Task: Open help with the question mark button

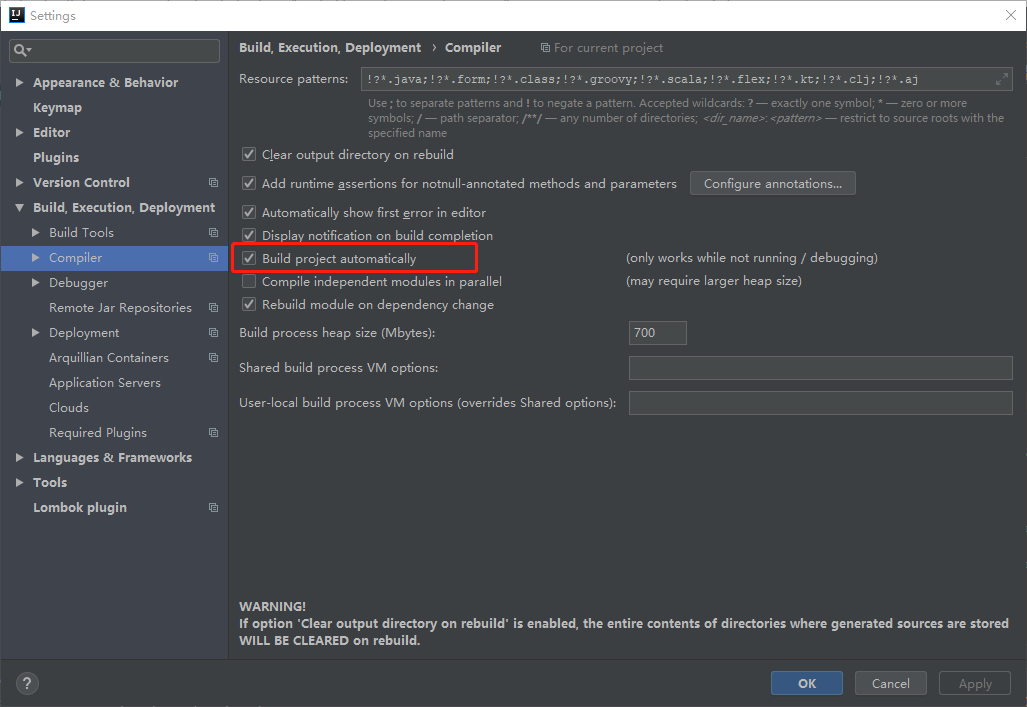Action: (x=27, y=683)
